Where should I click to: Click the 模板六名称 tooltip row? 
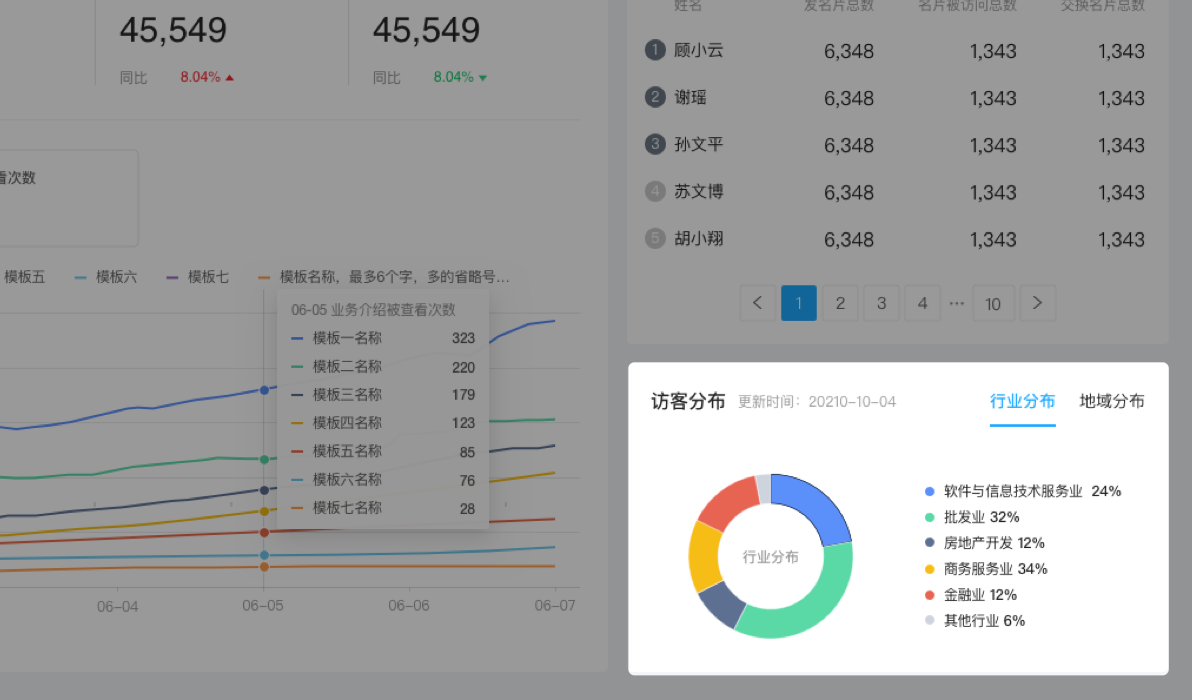coord(383,480)
